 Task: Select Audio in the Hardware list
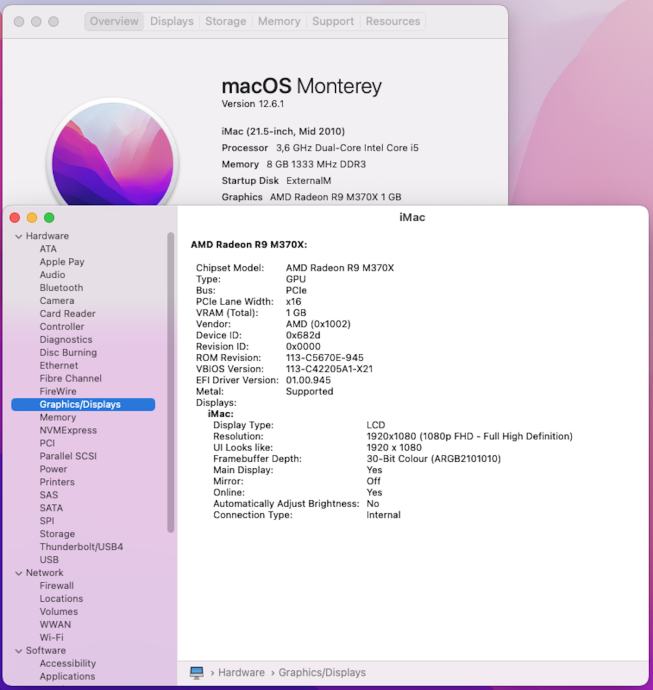[x=52, y=275]
